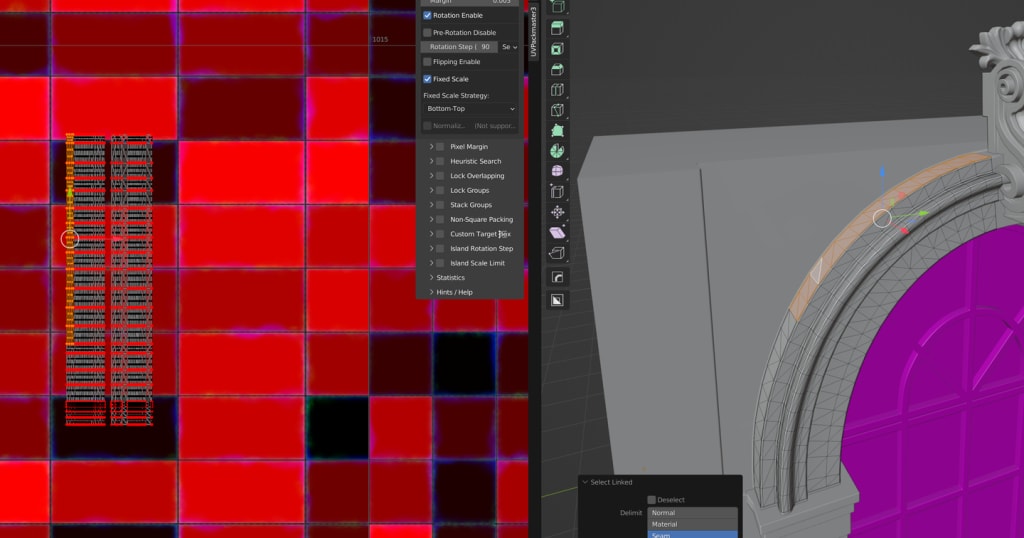Select the Normal delimit option
The image size is (1024, 538).
[692, 513]
